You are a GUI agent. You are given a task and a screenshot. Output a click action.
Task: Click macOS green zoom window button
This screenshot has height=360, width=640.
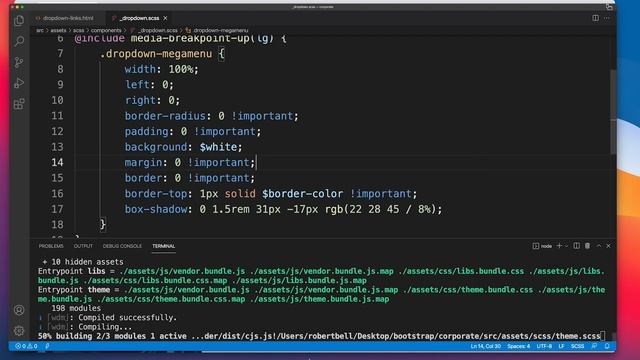pos(22,7)
